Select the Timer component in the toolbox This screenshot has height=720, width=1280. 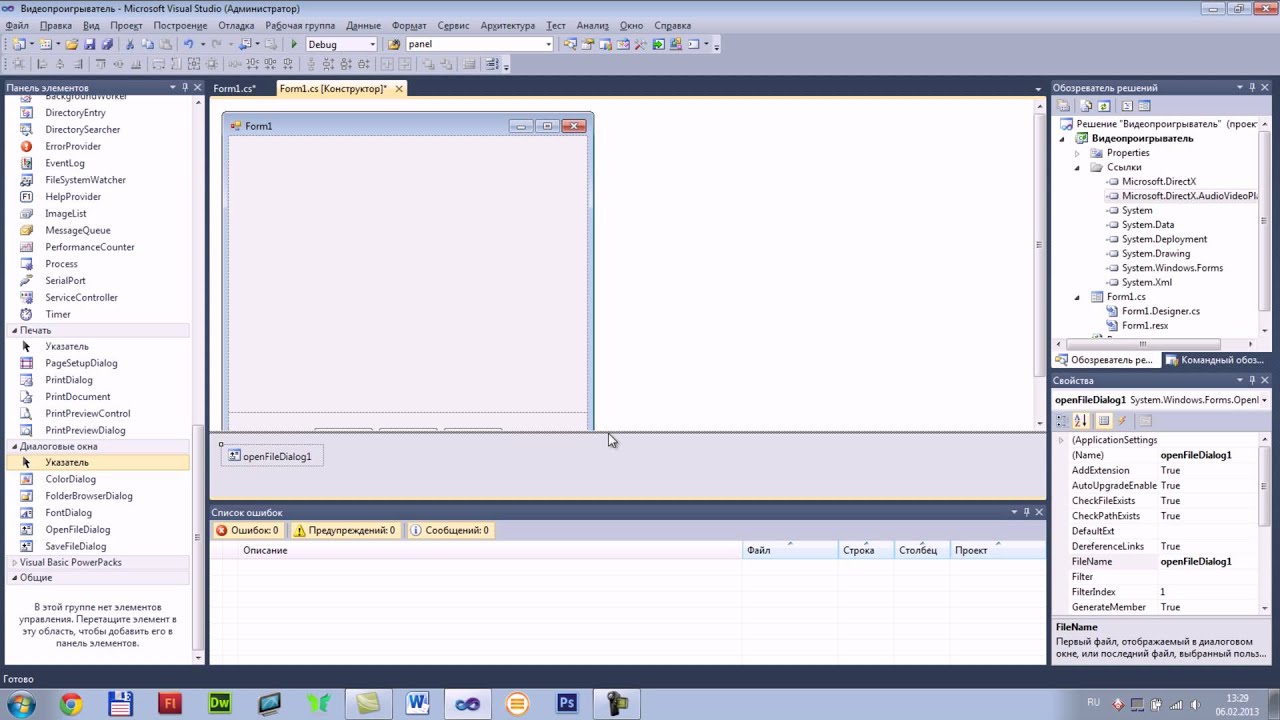(58, 314)
